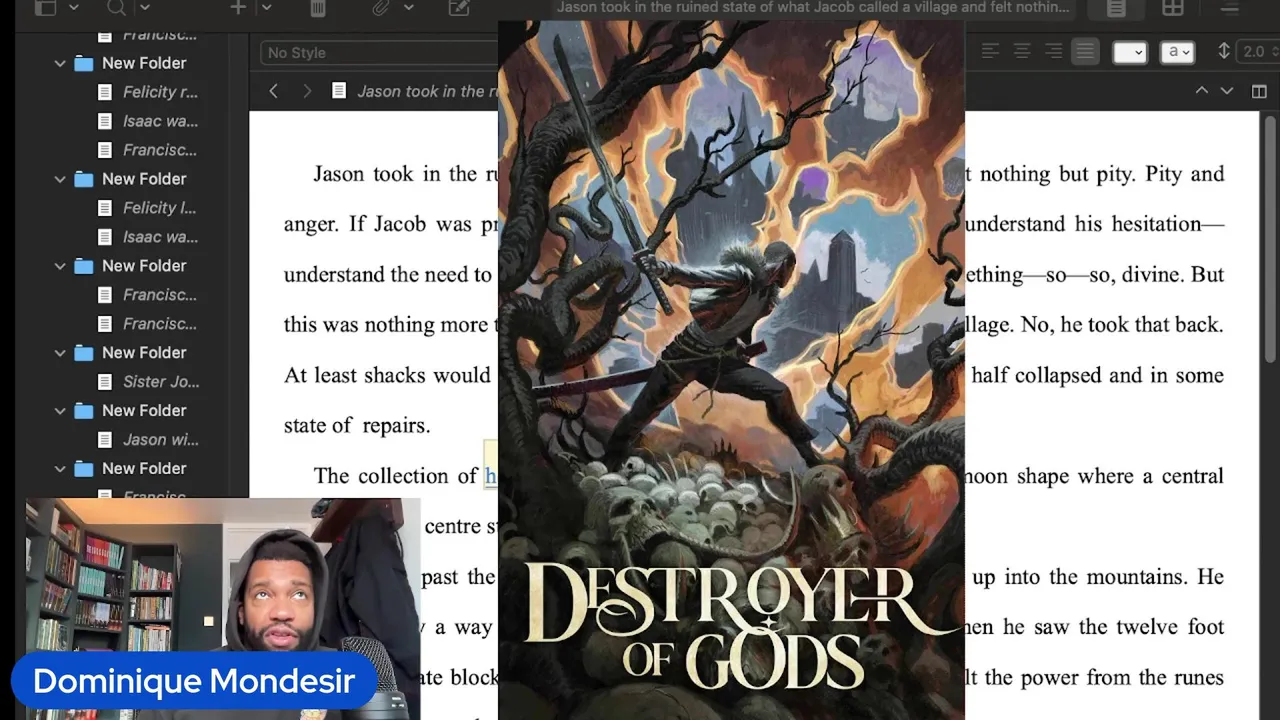Open the highlight color 'a' swatch
1280x720 pixels.
[1177, 52]
